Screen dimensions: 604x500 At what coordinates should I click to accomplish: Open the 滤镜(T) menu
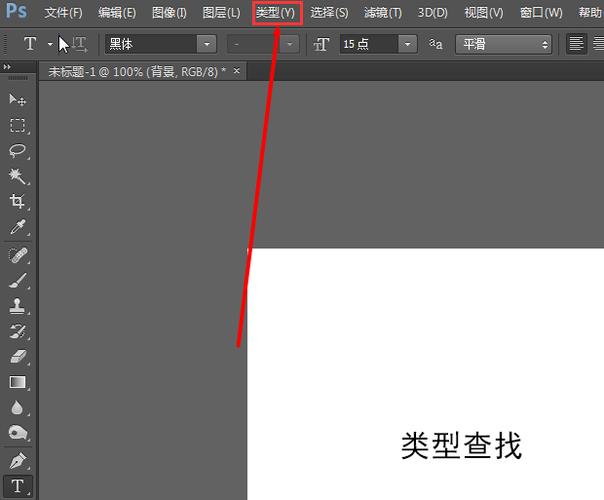point(383,13)
